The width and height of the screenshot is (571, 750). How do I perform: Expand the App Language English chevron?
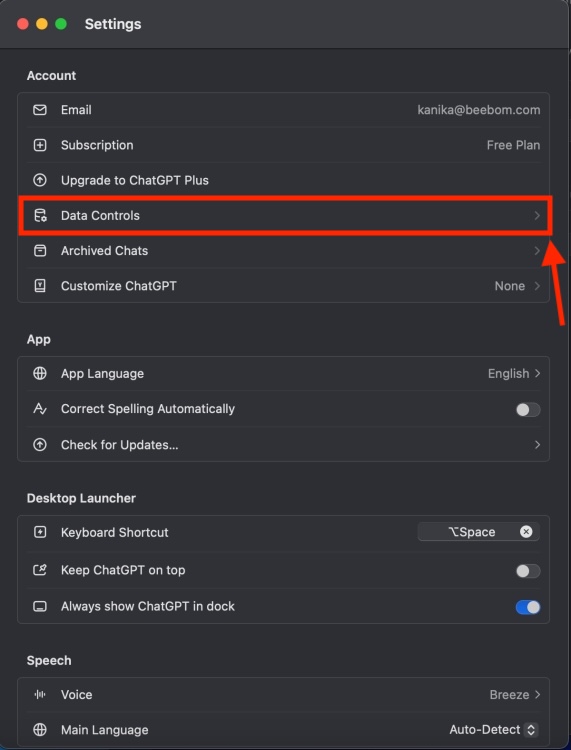(538, 373)
